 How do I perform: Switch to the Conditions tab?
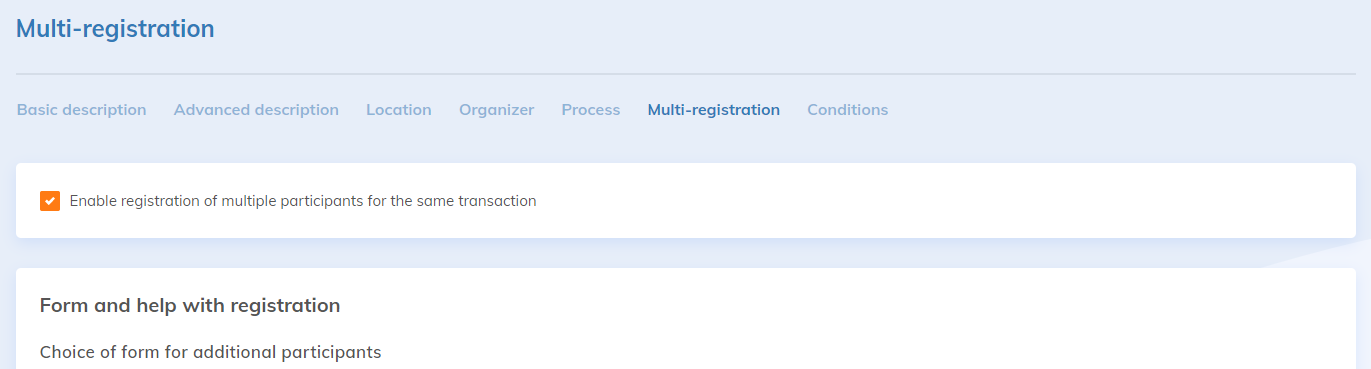coord(847,110)
